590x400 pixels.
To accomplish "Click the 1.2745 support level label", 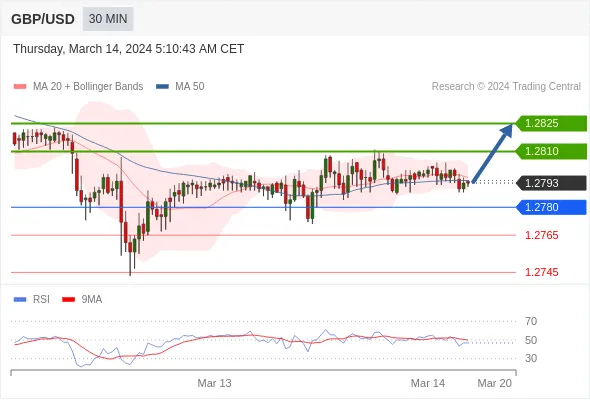I will point(541,272).
